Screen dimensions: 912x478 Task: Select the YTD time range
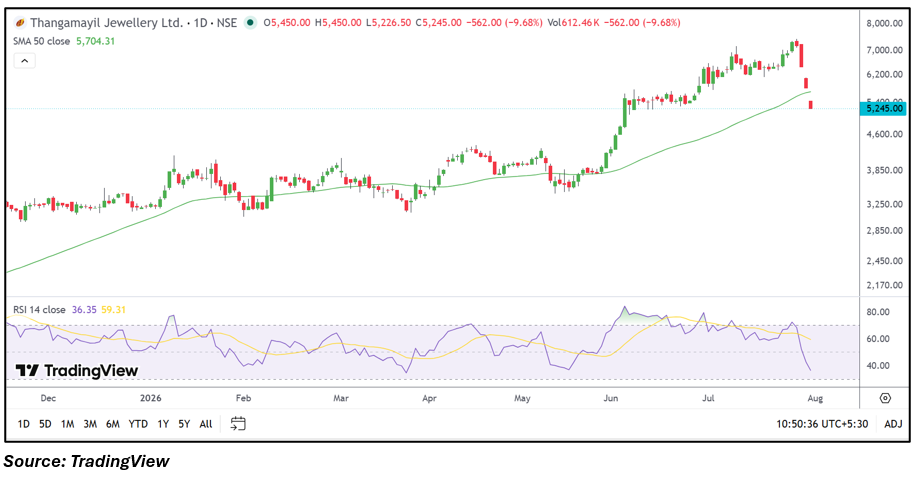pyautogui.click(x=138, y=424)
